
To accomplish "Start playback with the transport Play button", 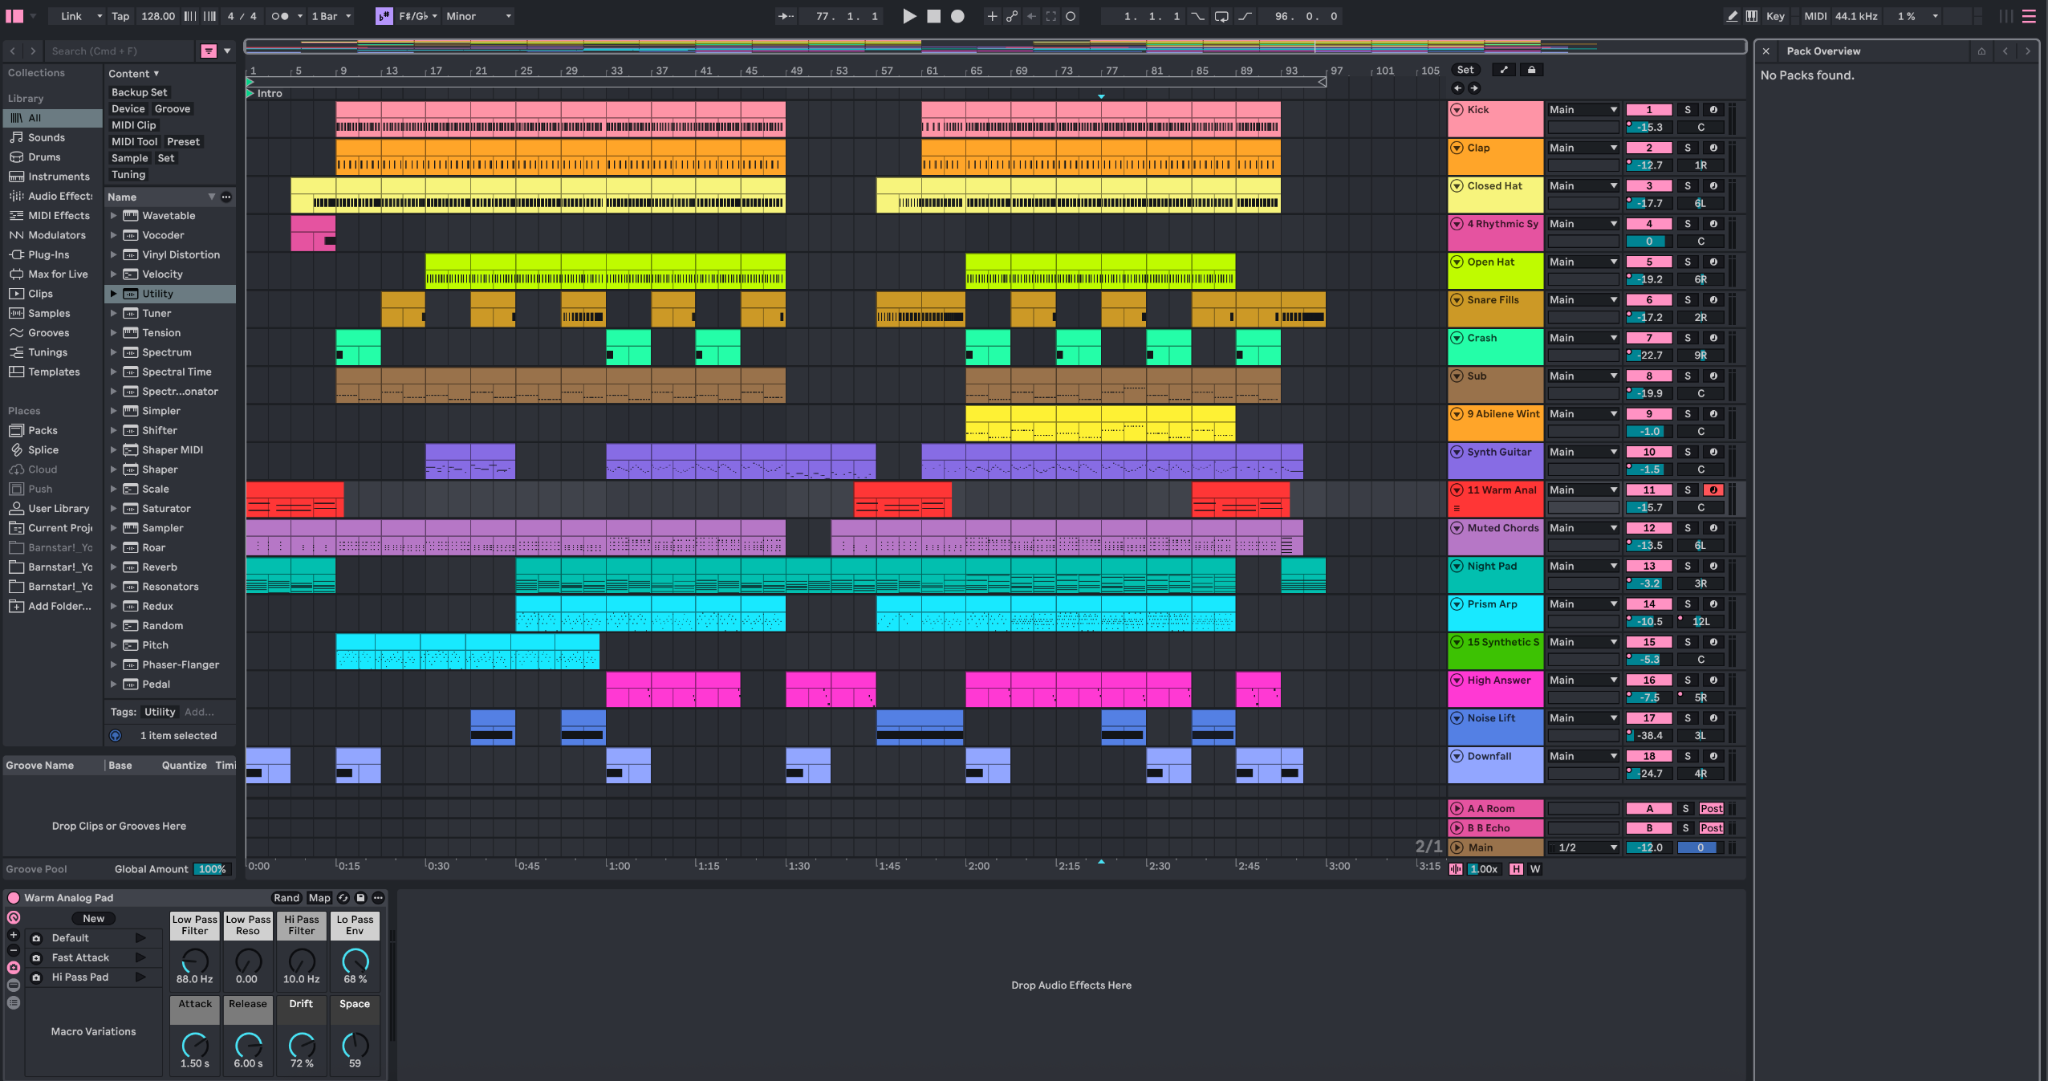I will coord(909,16).
